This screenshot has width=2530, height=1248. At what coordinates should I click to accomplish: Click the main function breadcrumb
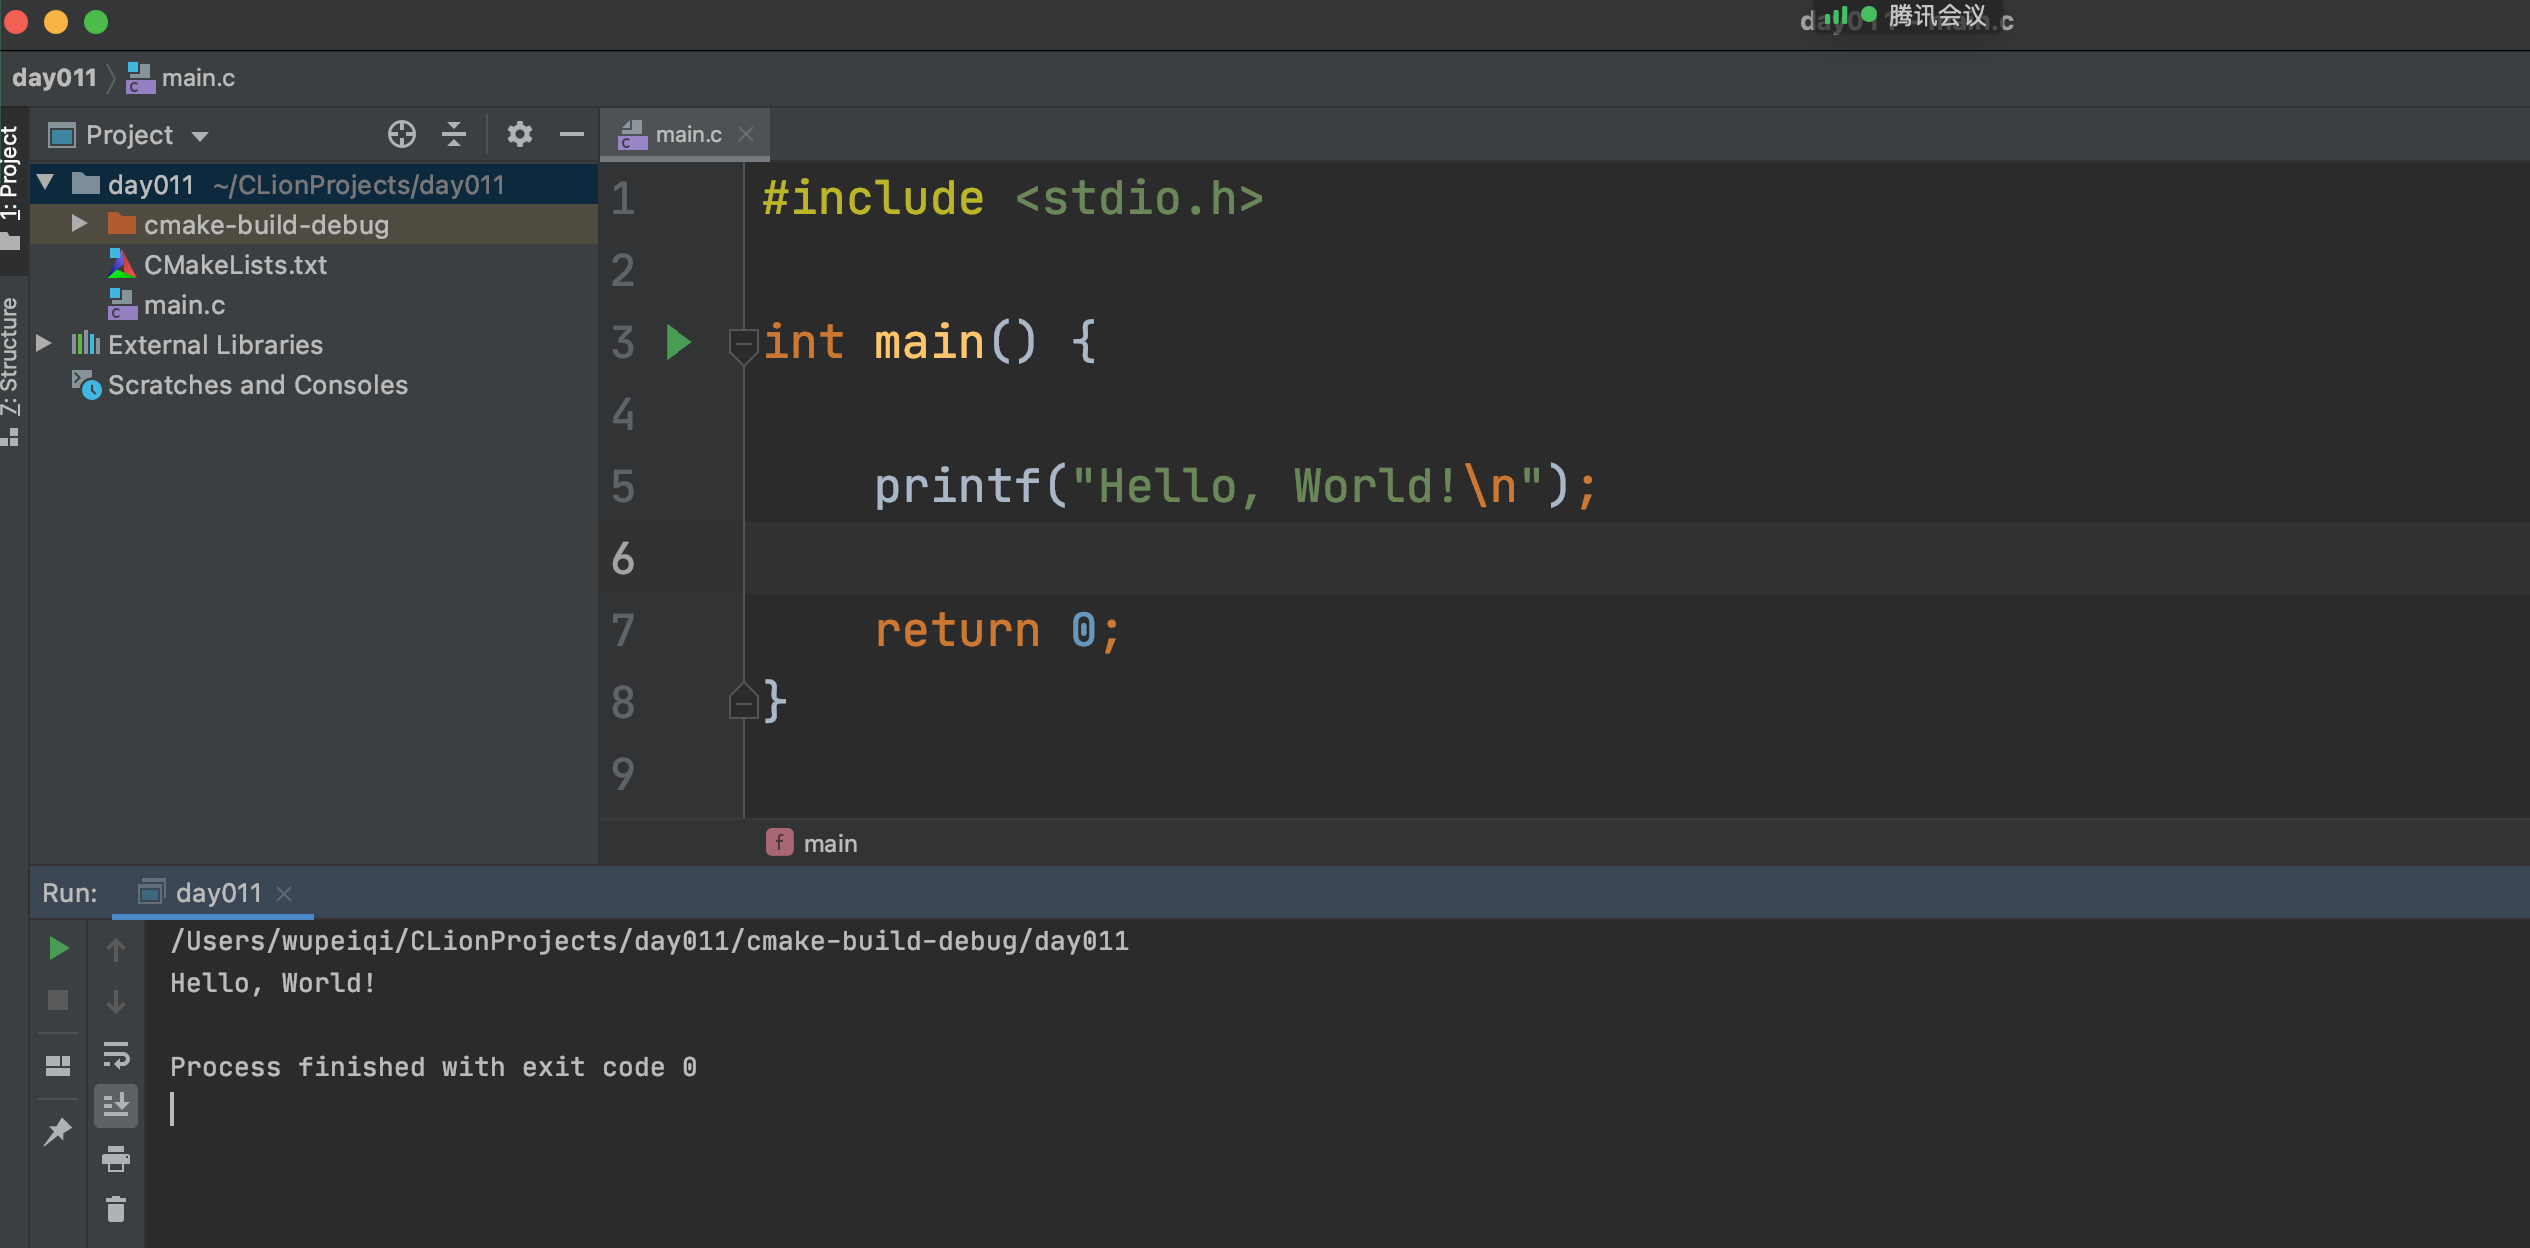pos(829,843)
